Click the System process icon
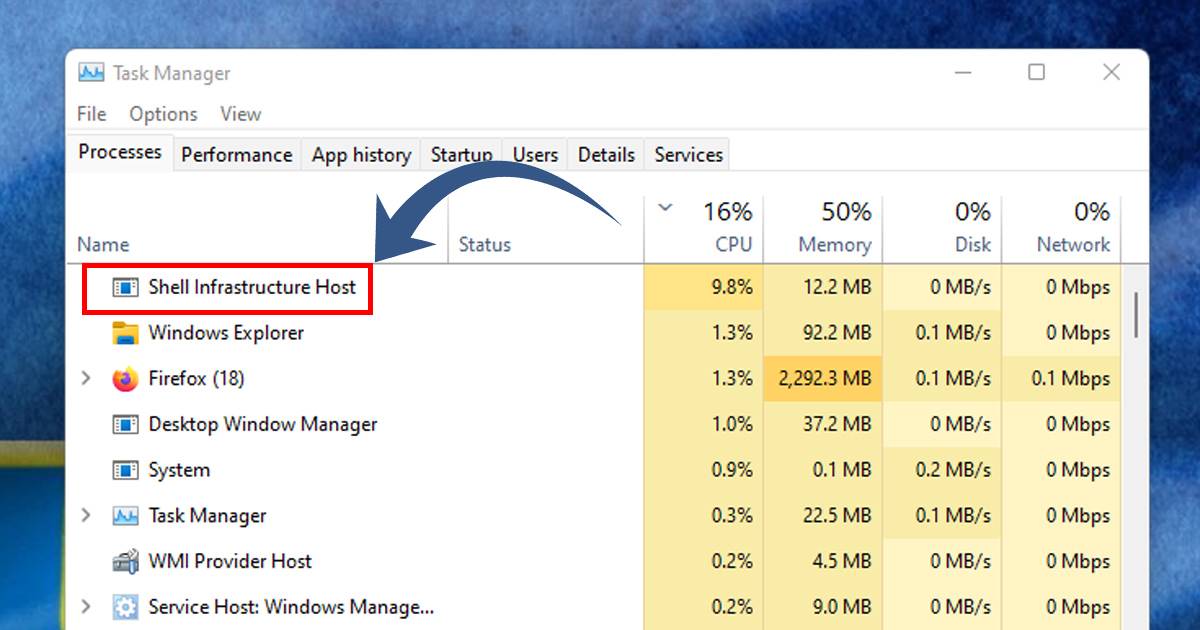Viewport: 1200px width, 630px height. (125, 470)
